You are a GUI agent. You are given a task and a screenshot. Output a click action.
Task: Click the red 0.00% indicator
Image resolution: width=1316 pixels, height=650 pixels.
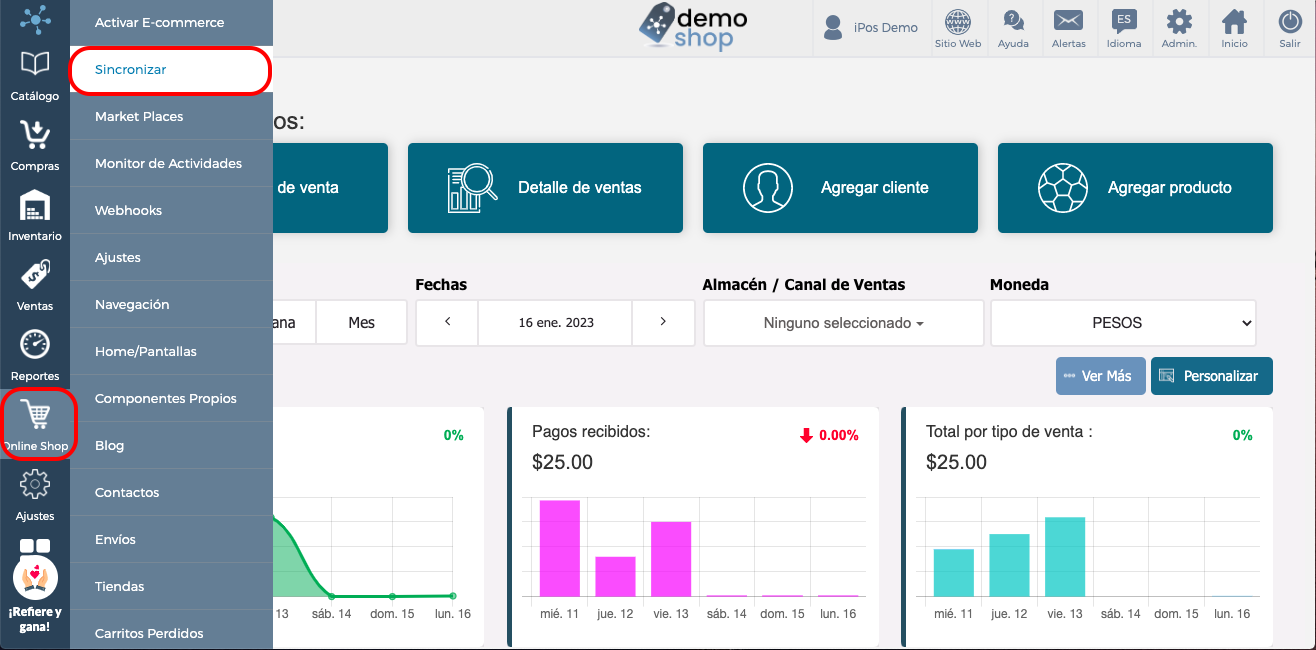point(829,435)
